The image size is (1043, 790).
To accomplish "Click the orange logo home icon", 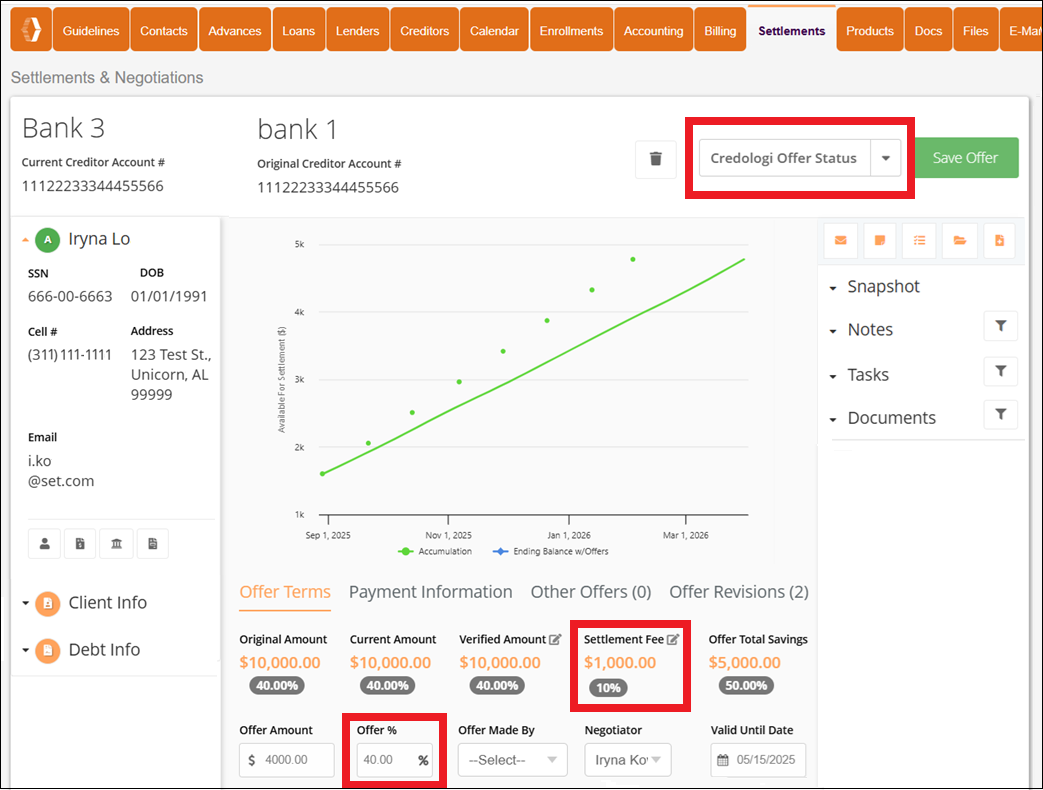I will click(x=31, y=30).
